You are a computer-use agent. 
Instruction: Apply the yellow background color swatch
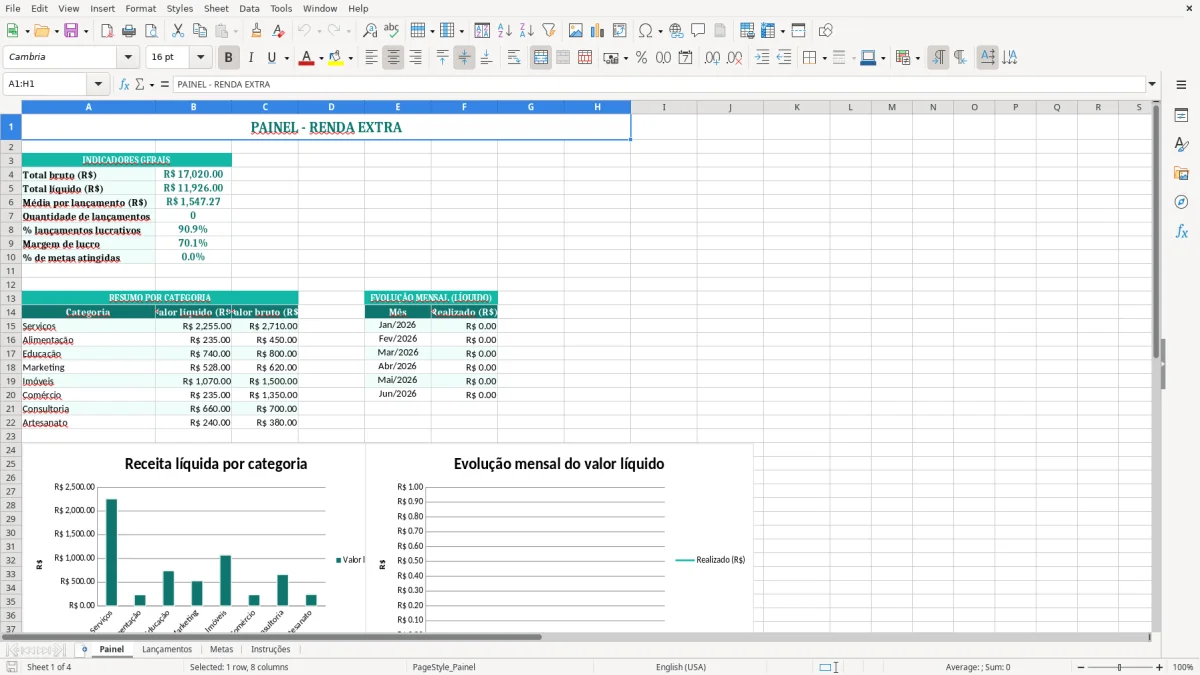click(336, 58)
